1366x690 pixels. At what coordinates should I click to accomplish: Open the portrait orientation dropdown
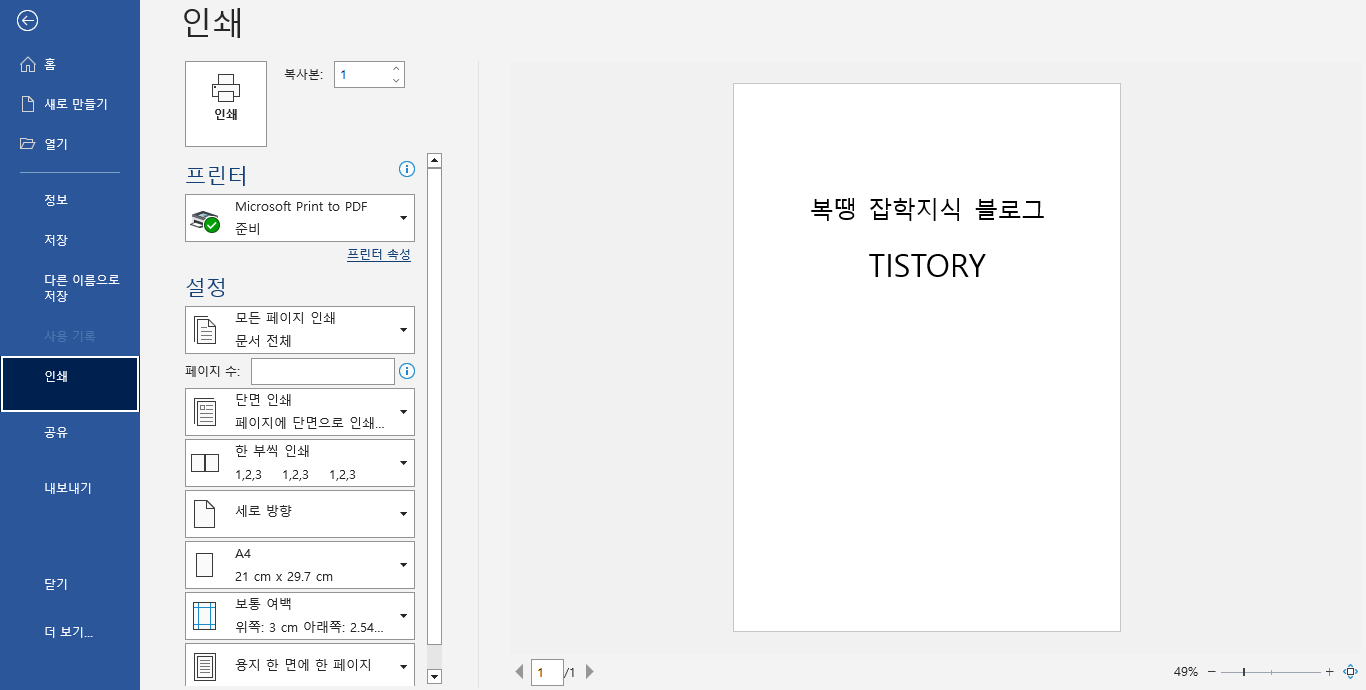point(300,514)
